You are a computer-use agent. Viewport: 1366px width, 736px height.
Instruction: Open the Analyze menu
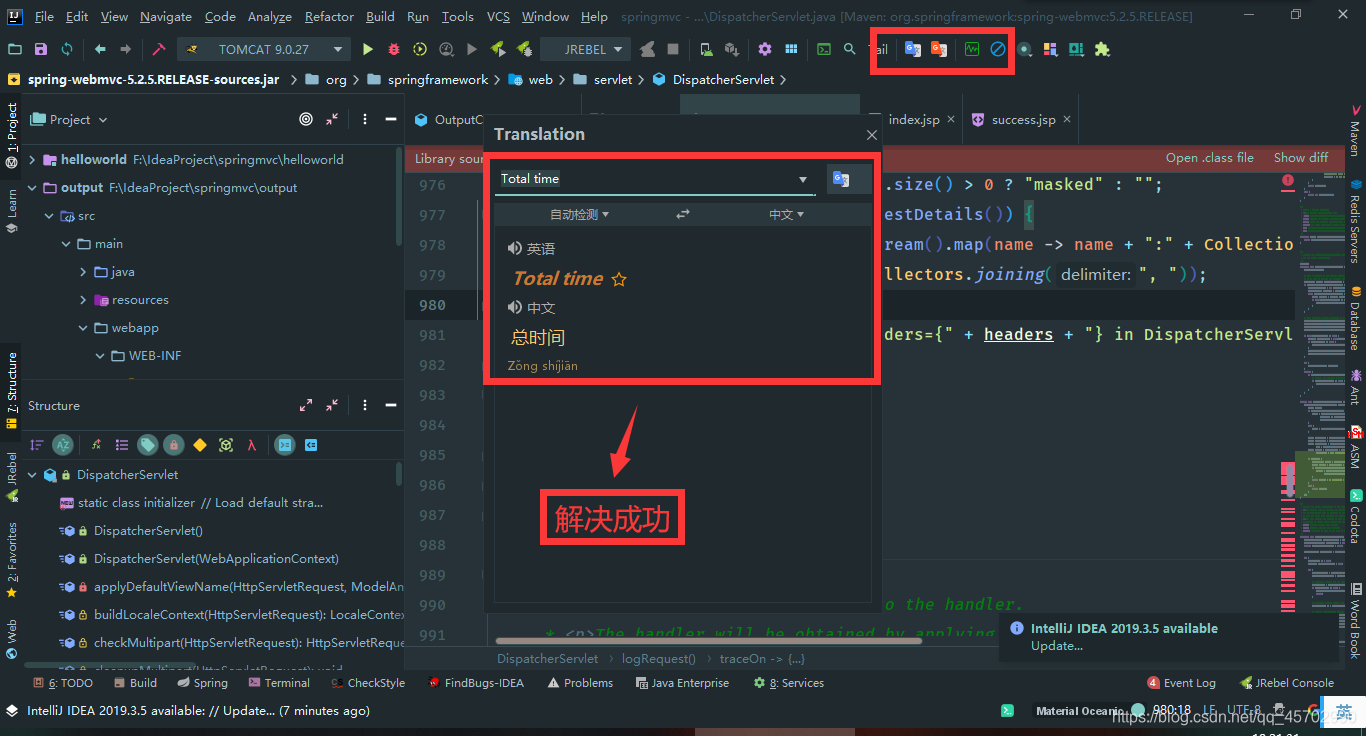[x=270, y=16]
